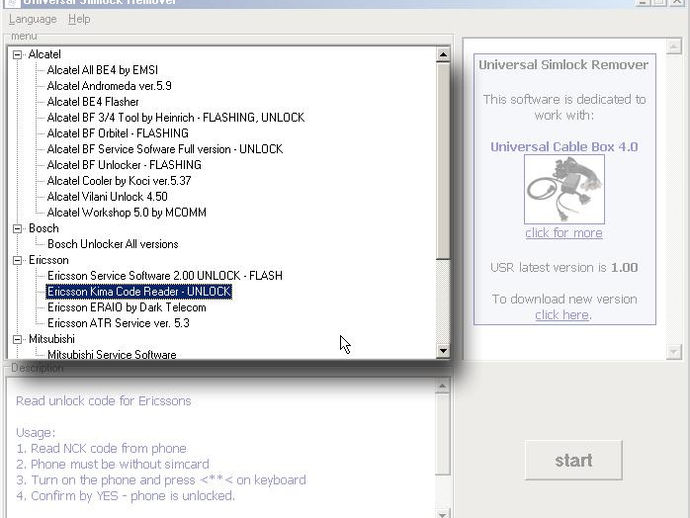
Task: Select Ericsson ERAIO by Dark Telecom
Action: [x=127, y=308]
